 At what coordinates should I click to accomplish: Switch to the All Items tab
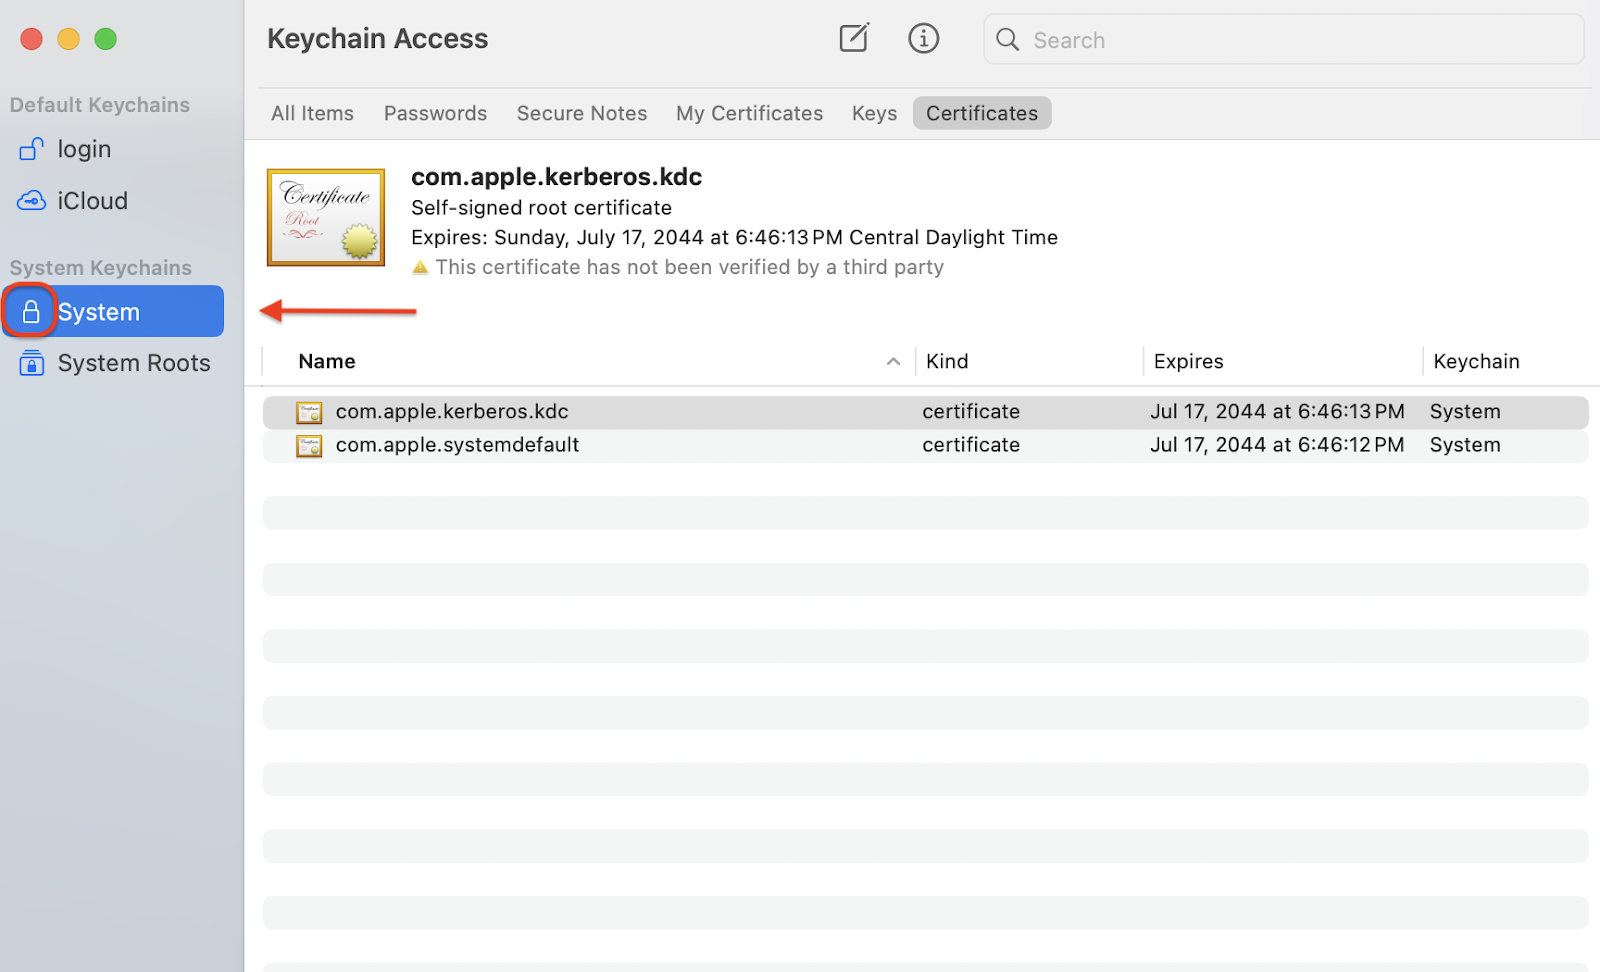tap(312, 113)
